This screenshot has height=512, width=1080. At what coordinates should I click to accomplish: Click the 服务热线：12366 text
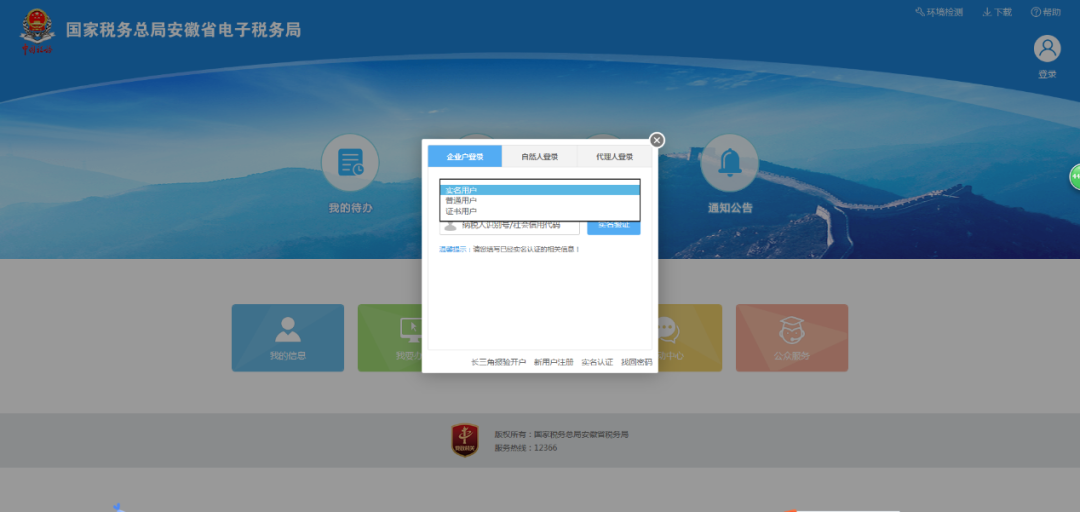pyautogui.click(x=526, y=448)
